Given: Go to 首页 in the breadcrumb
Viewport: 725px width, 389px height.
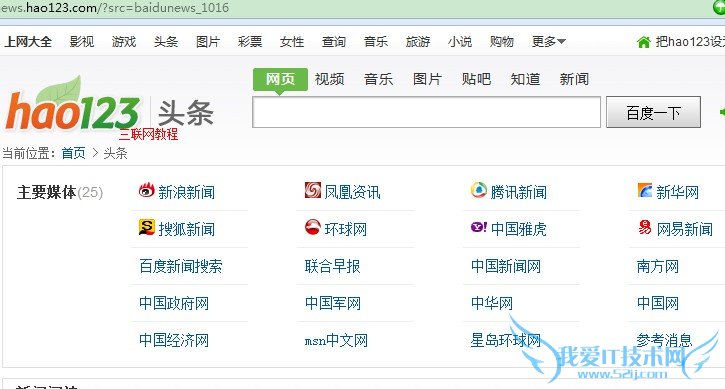Looking at the screenshot, I should (74, 153).
